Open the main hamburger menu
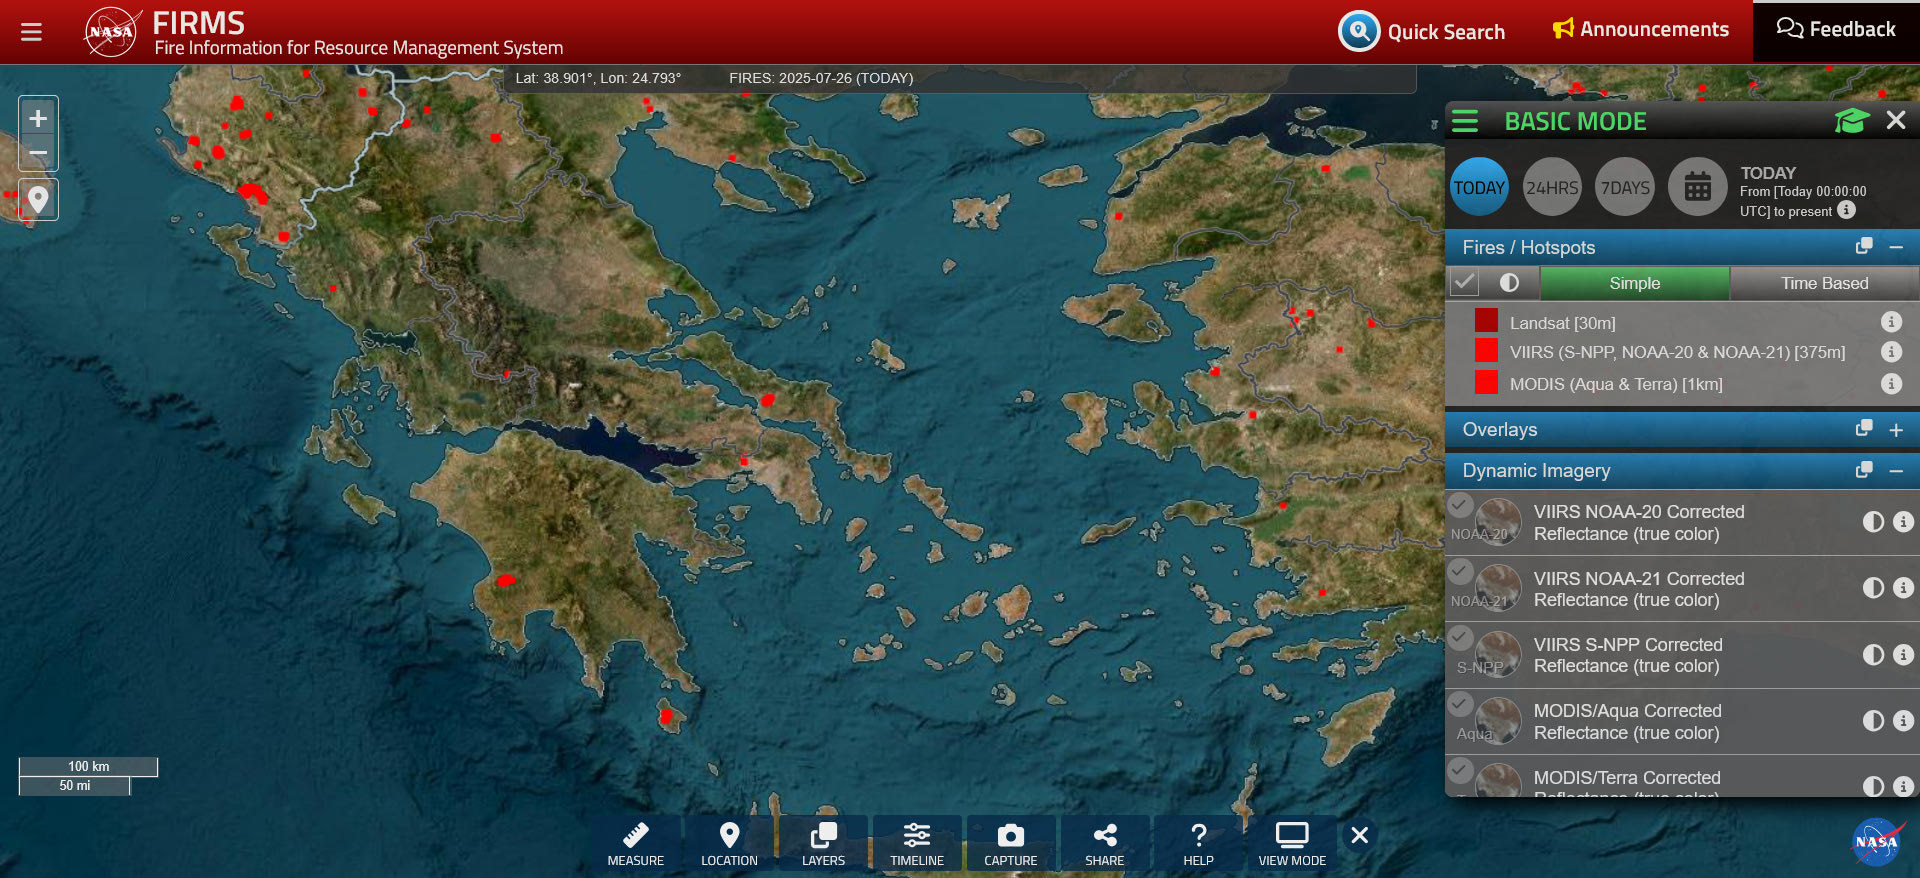1920x878 pixels. click(31, 32)
